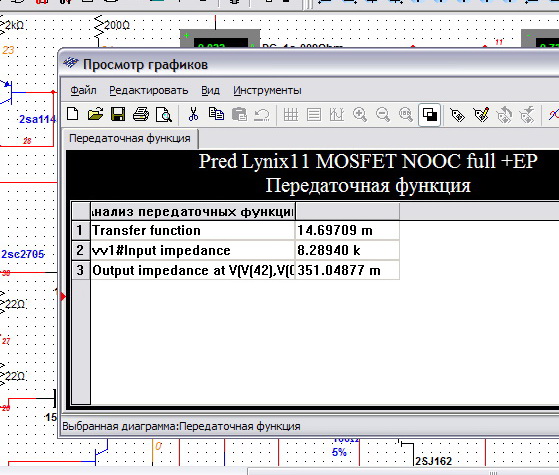The height and width of the screenshot is (475, 559).
Task: Cut selection with the scissors icon
Action: tap(193, 114)
